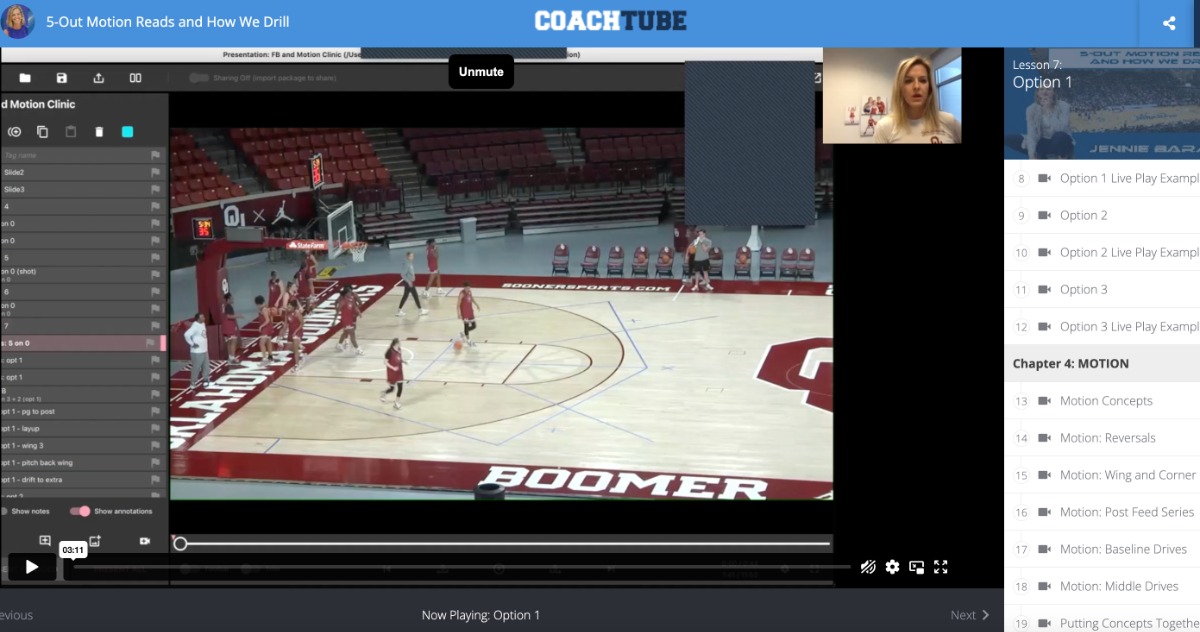Viewport: 1200px width, 632px height.
Task: Toggle the Show notes switch
Action: (3, 511)
